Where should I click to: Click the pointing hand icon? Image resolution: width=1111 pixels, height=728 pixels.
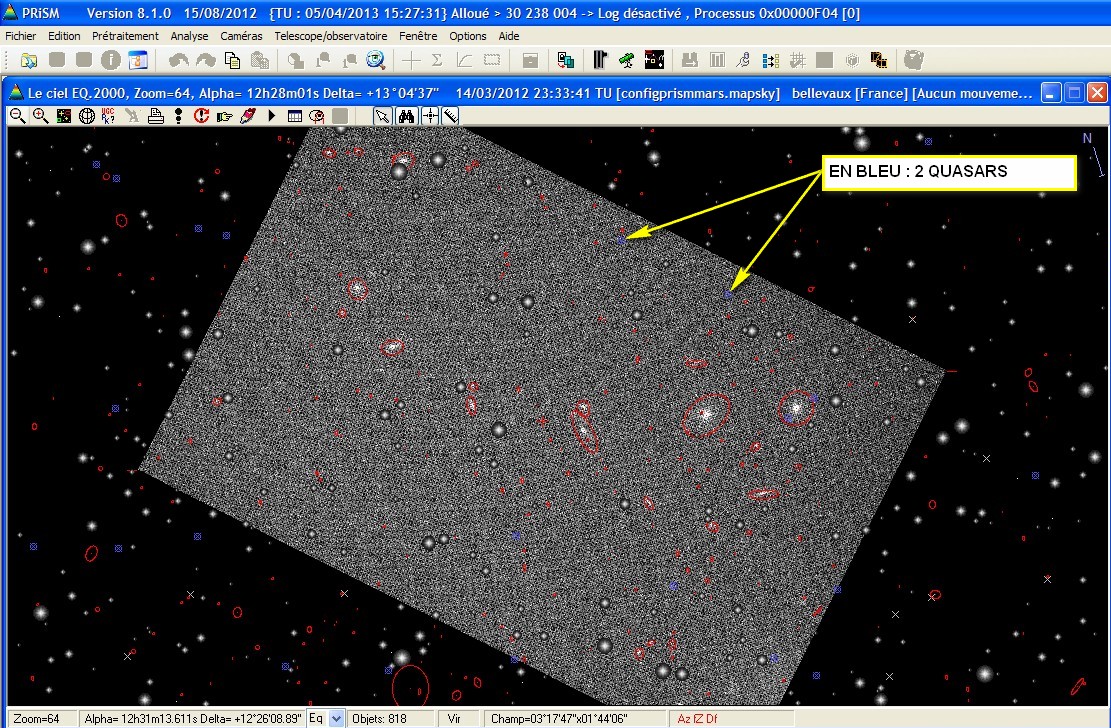tap(225, 116)
